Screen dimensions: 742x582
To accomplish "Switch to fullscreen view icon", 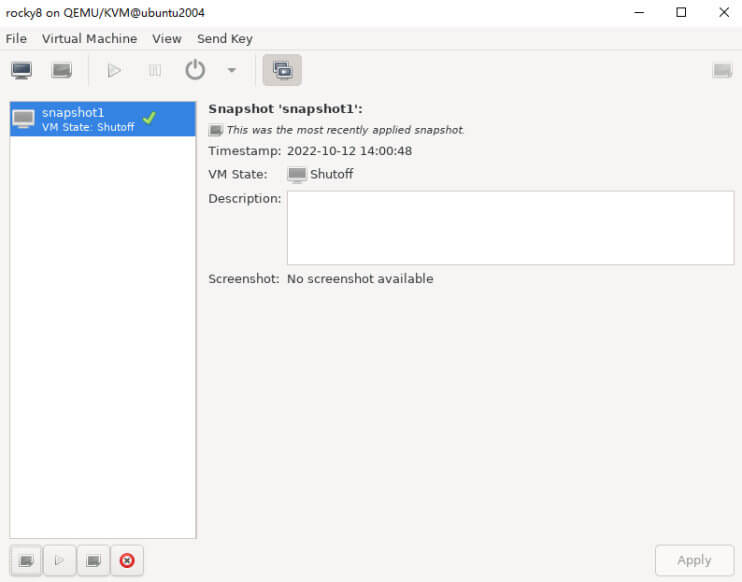I will 722,70.
